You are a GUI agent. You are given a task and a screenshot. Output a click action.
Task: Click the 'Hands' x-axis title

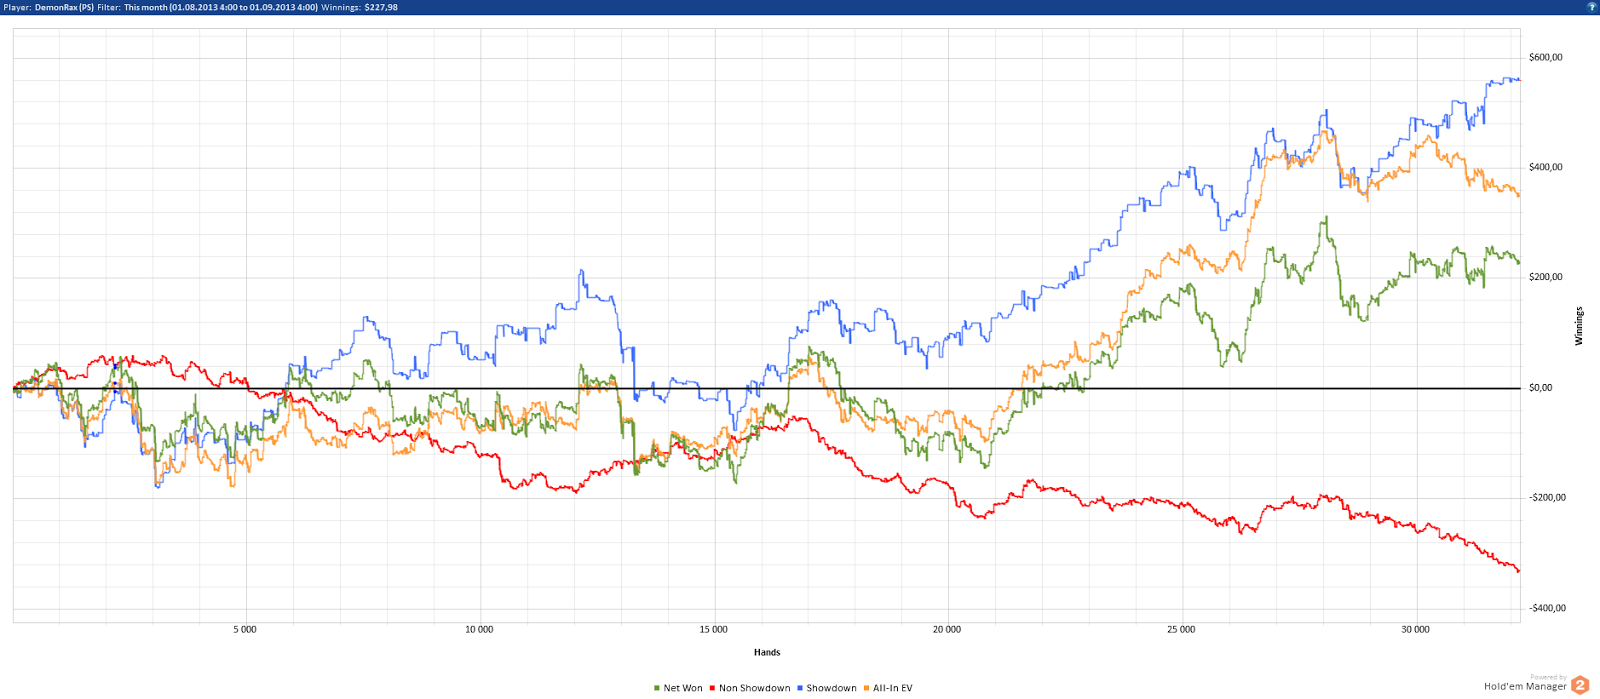click(x=767, y=652)
